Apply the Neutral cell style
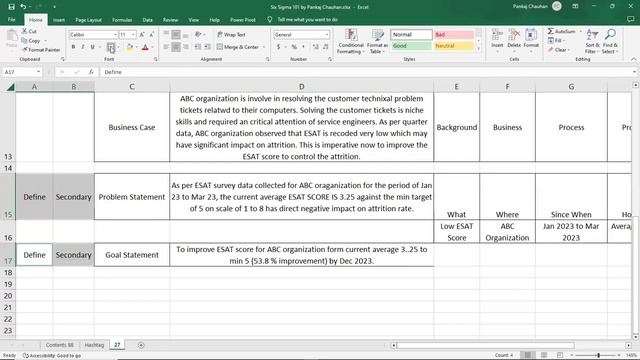Image resolution: width=640 pixels, height=360 pixels. point(453,46)
